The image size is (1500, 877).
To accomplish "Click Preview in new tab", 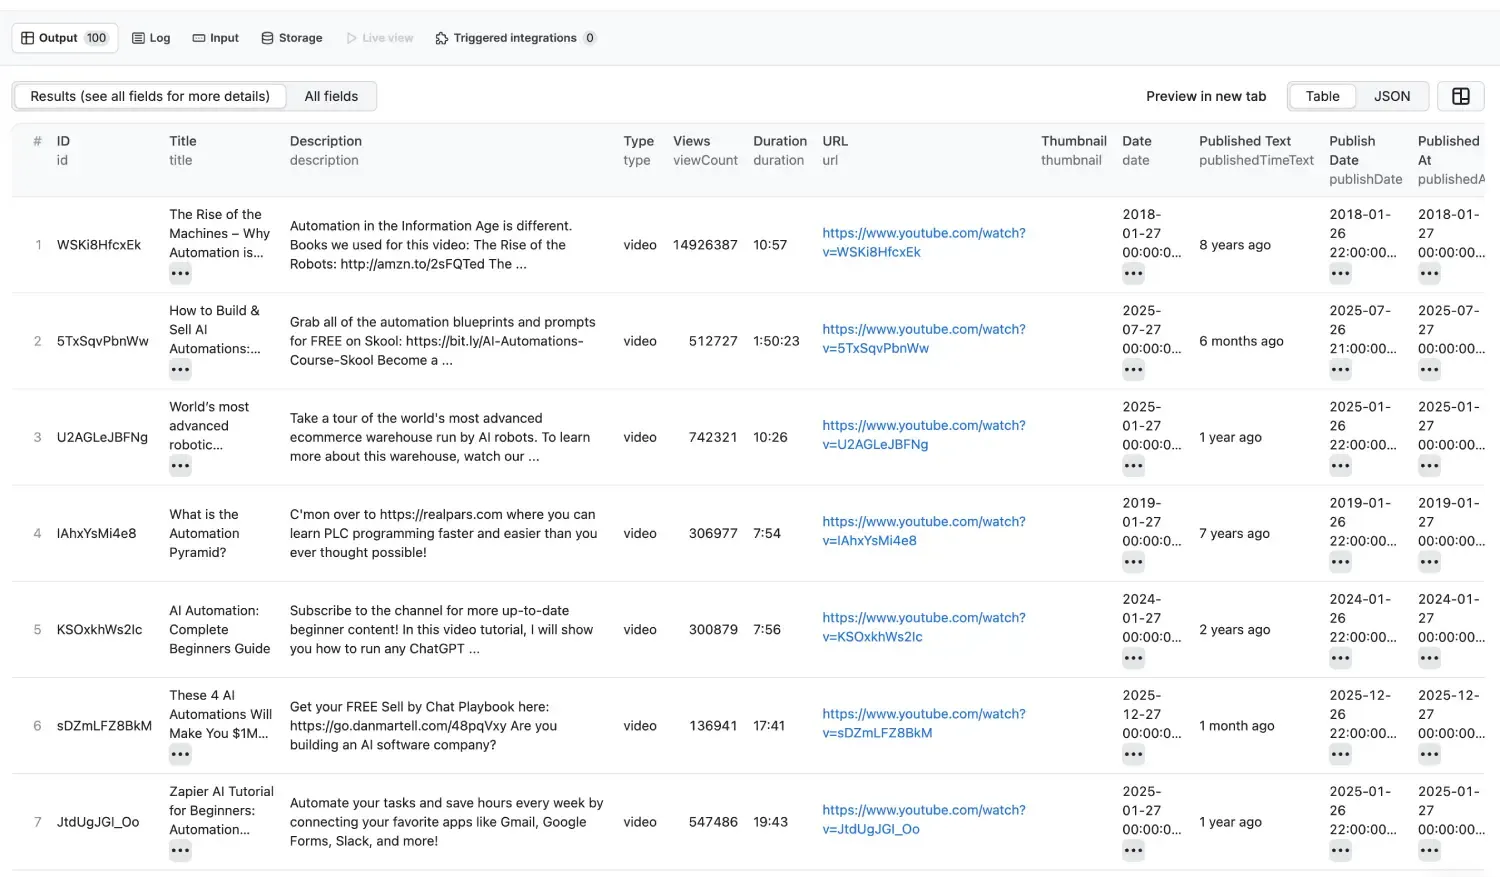I will pos(1205,96).
